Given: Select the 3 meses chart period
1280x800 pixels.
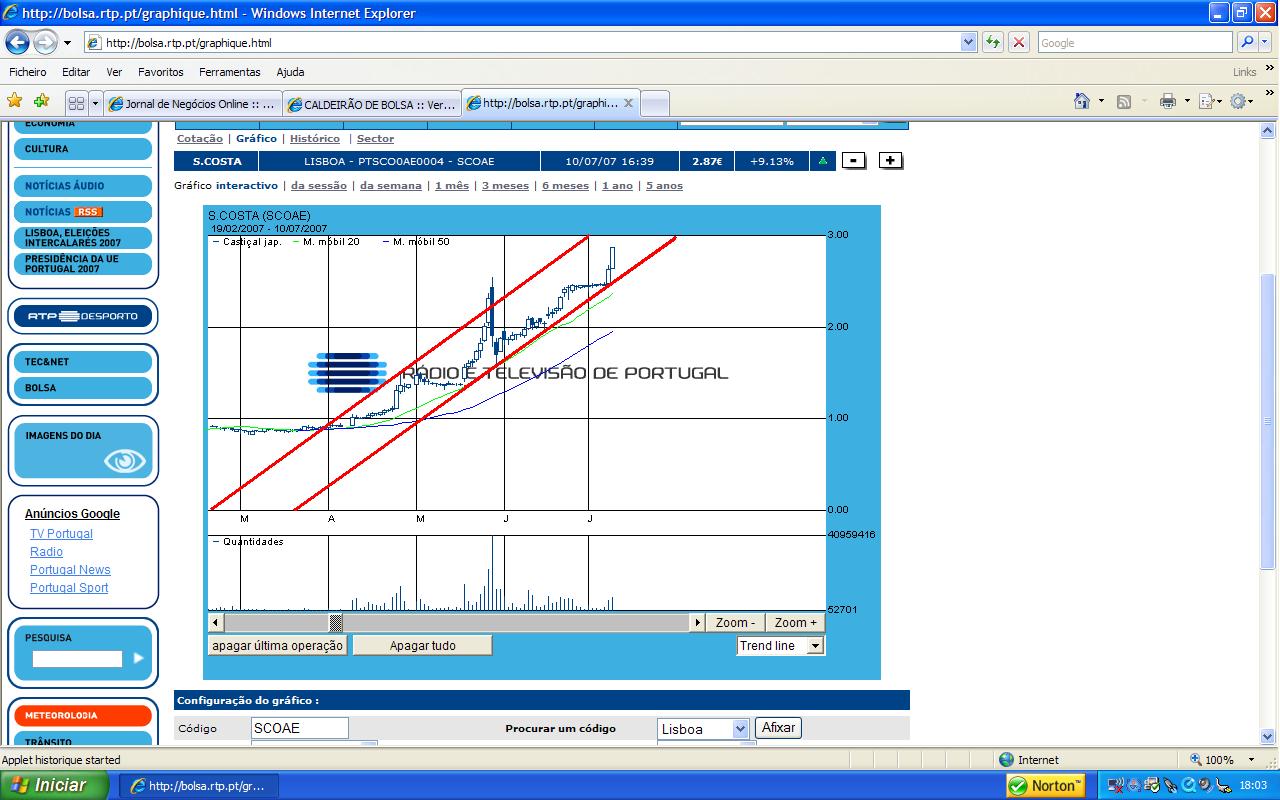Looking at the screenshot, I should pos(505,186).
